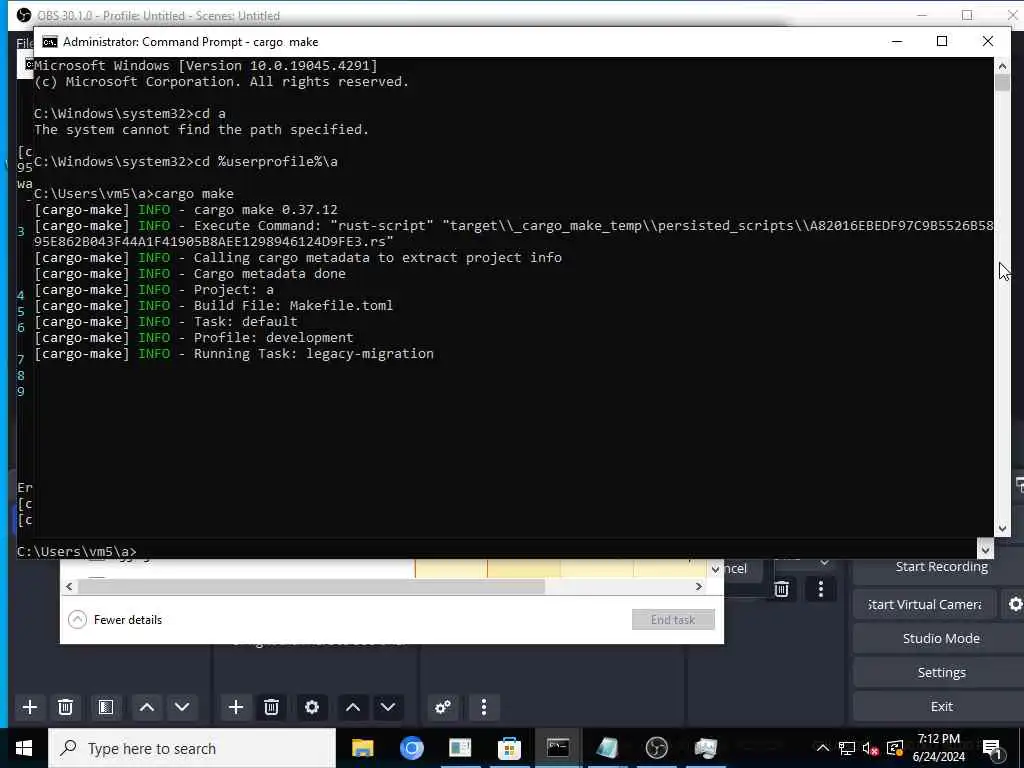The height and width of the screenshot is (768, 1024).
Task: Switch to Command Prompt taskbar icon
Action: 558,748
